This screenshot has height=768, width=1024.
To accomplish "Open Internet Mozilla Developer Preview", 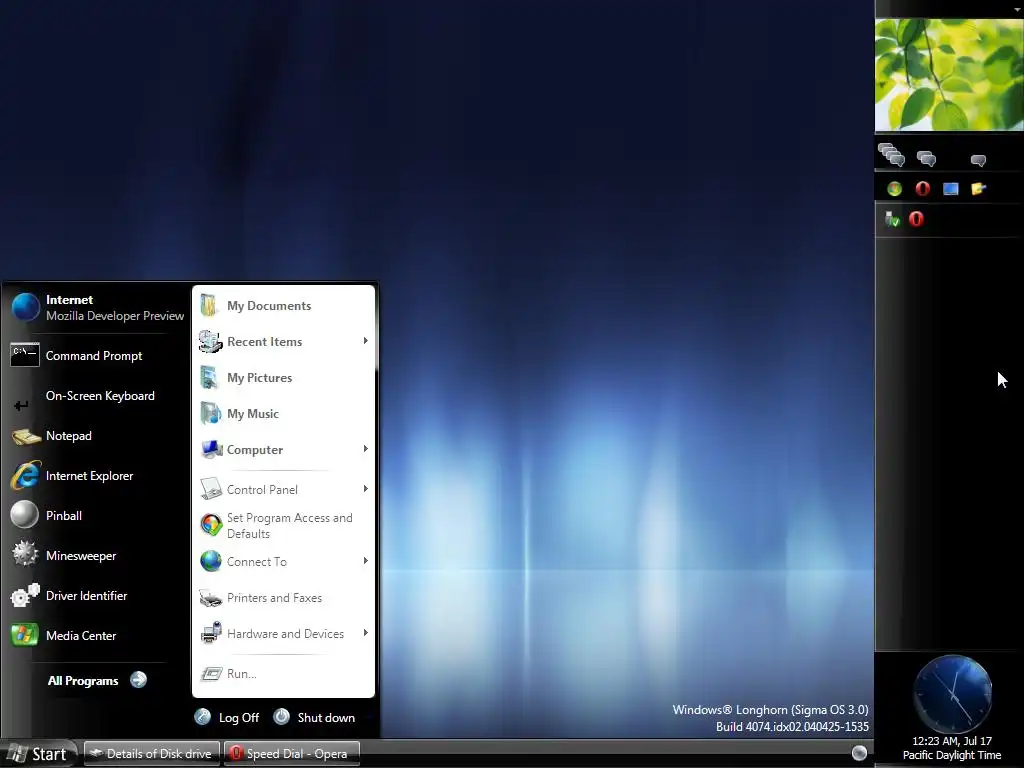I will (97, 308).
